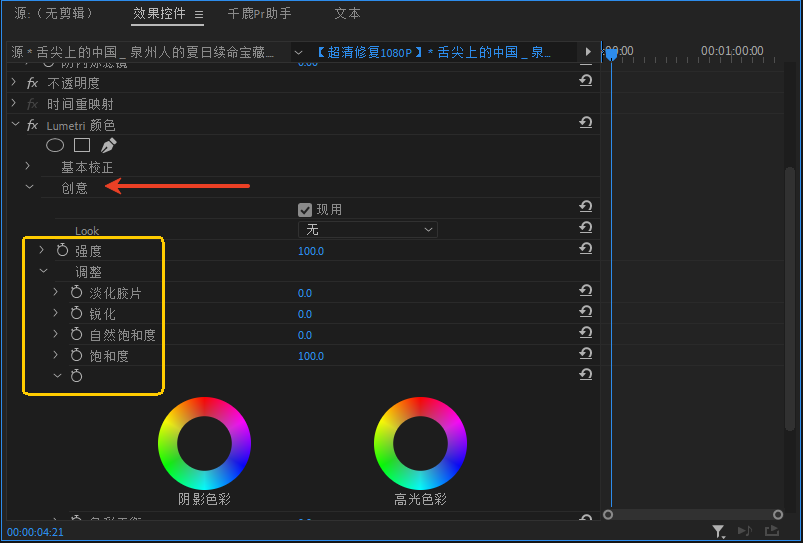Collapse the 创意 section
This screenshot has width=803, height=543.
tap(29, 187)
